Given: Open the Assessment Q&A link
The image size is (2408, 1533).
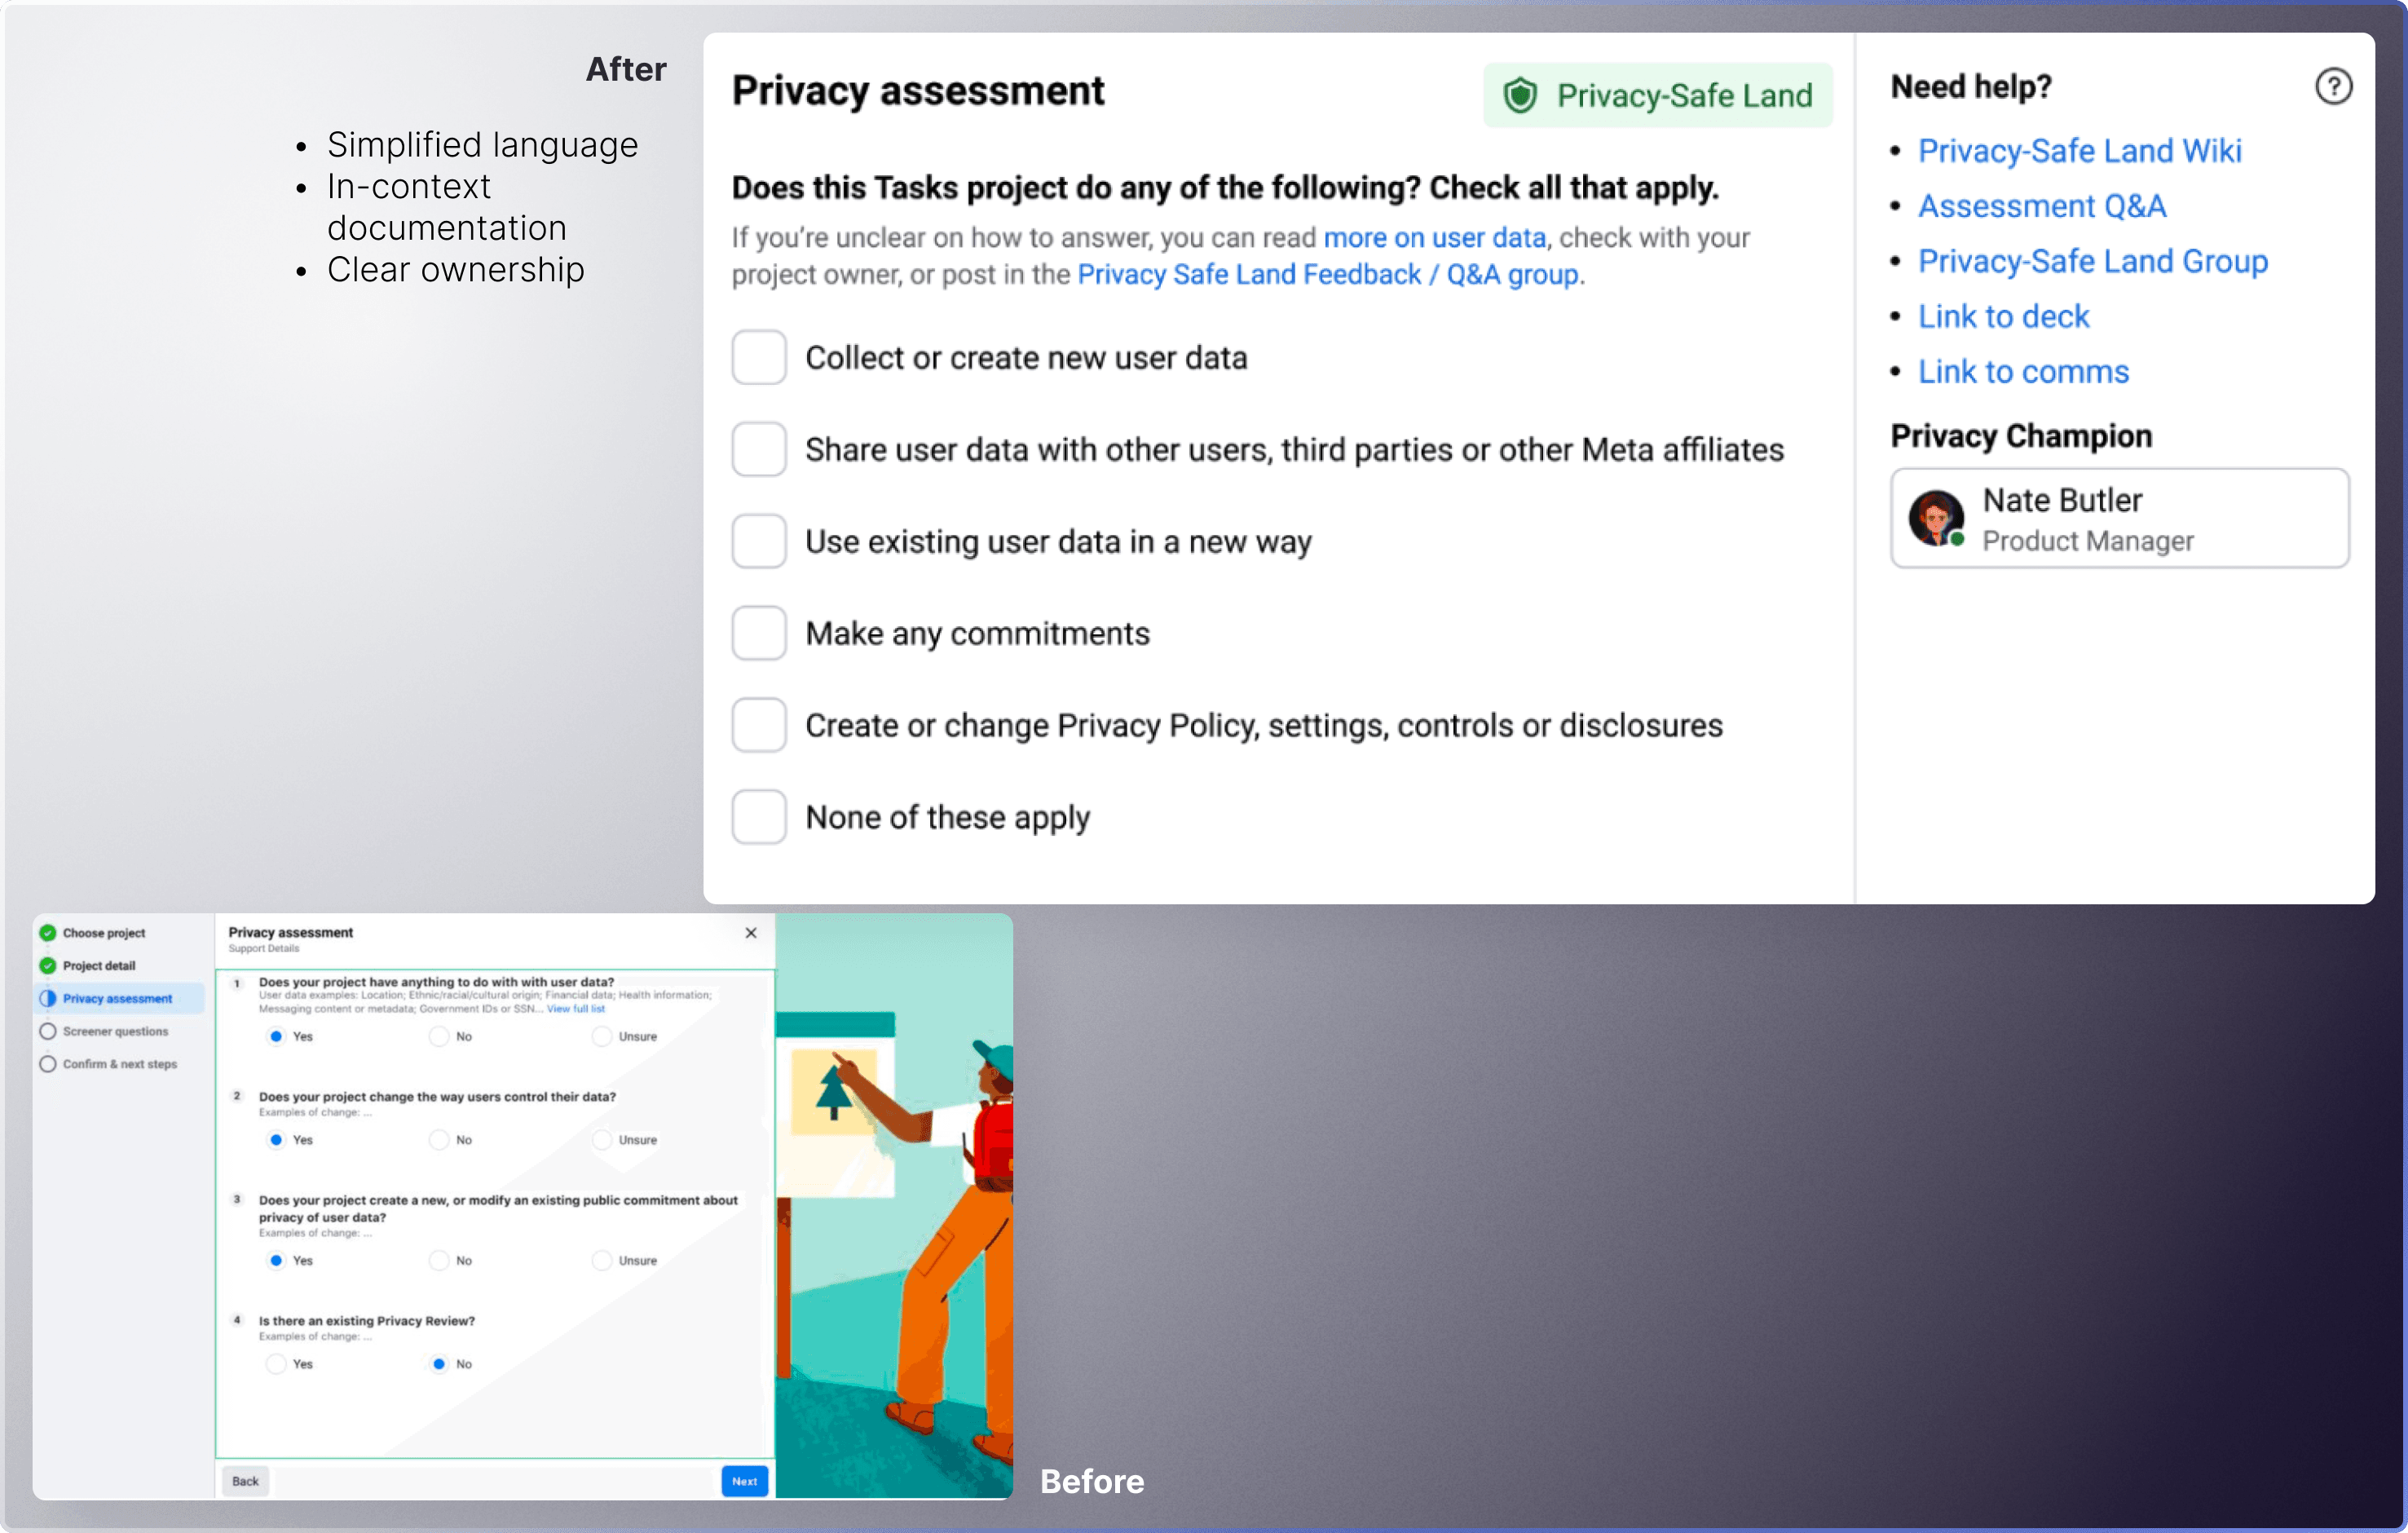Looking at the screenshot, I should pyautogui.click(x=2041, y=206).
